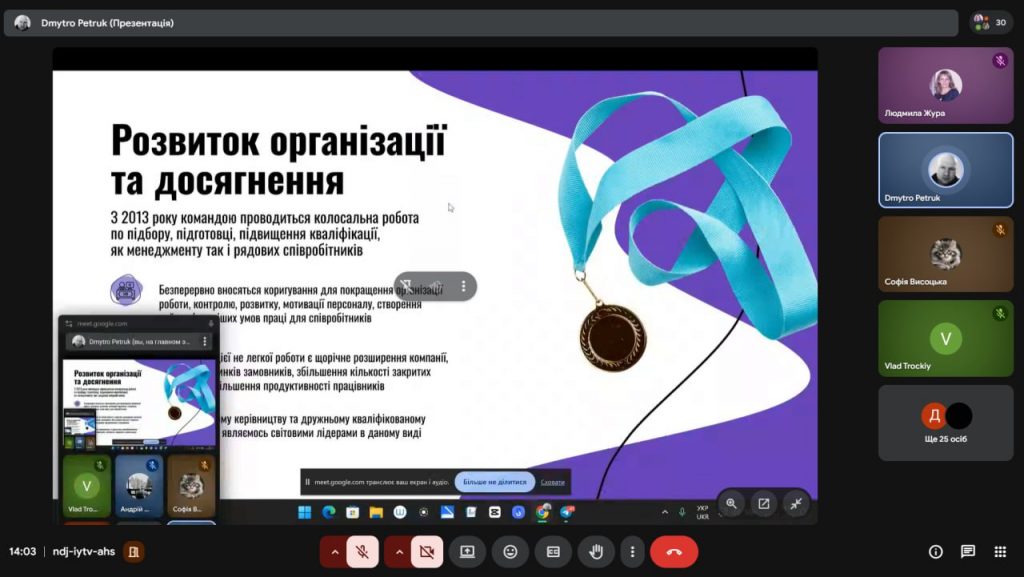Screen dimensions: 1024x577
Task: Show the participants list with 30 people
Action: tap(990, 22)
